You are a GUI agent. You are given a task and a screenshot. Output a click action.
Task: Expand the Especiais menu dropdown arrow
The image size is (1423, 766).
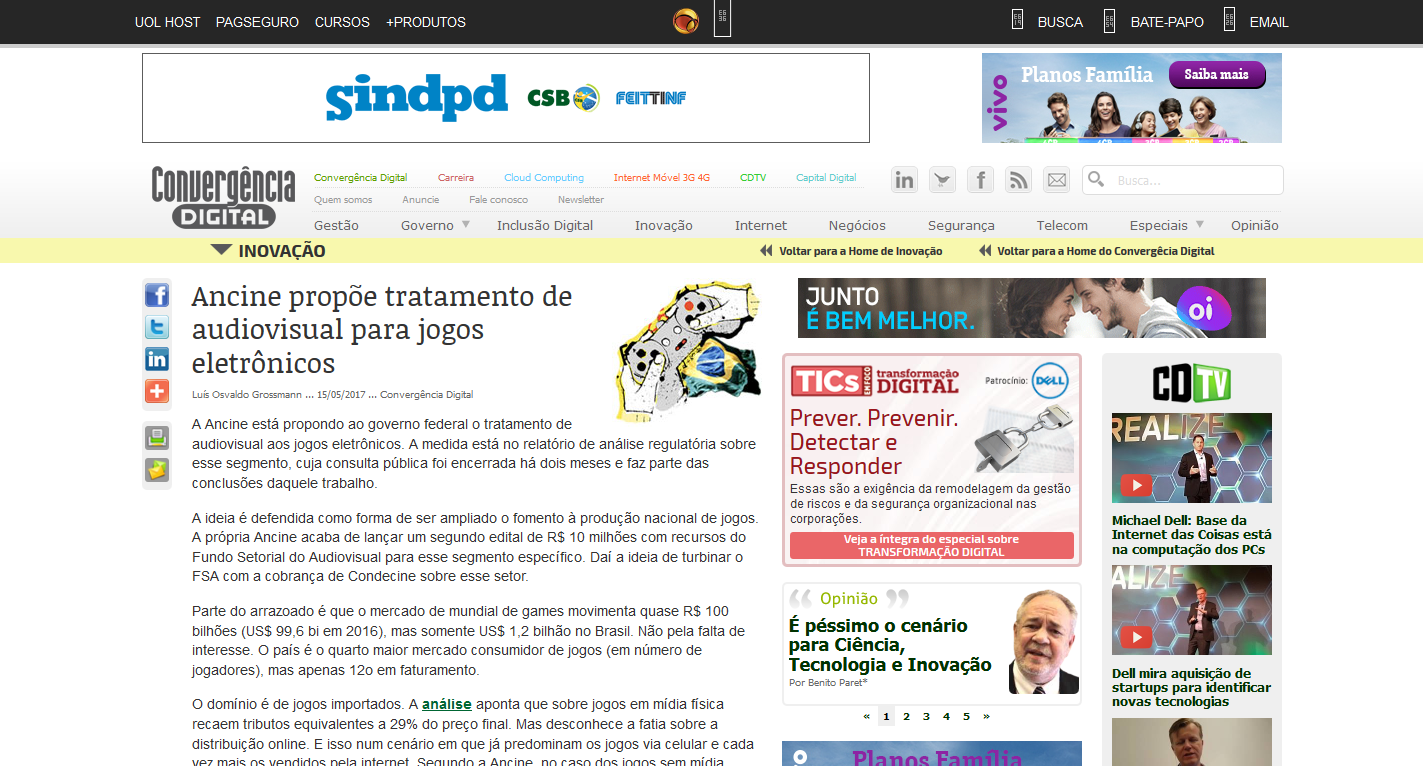coord(1200,225)
